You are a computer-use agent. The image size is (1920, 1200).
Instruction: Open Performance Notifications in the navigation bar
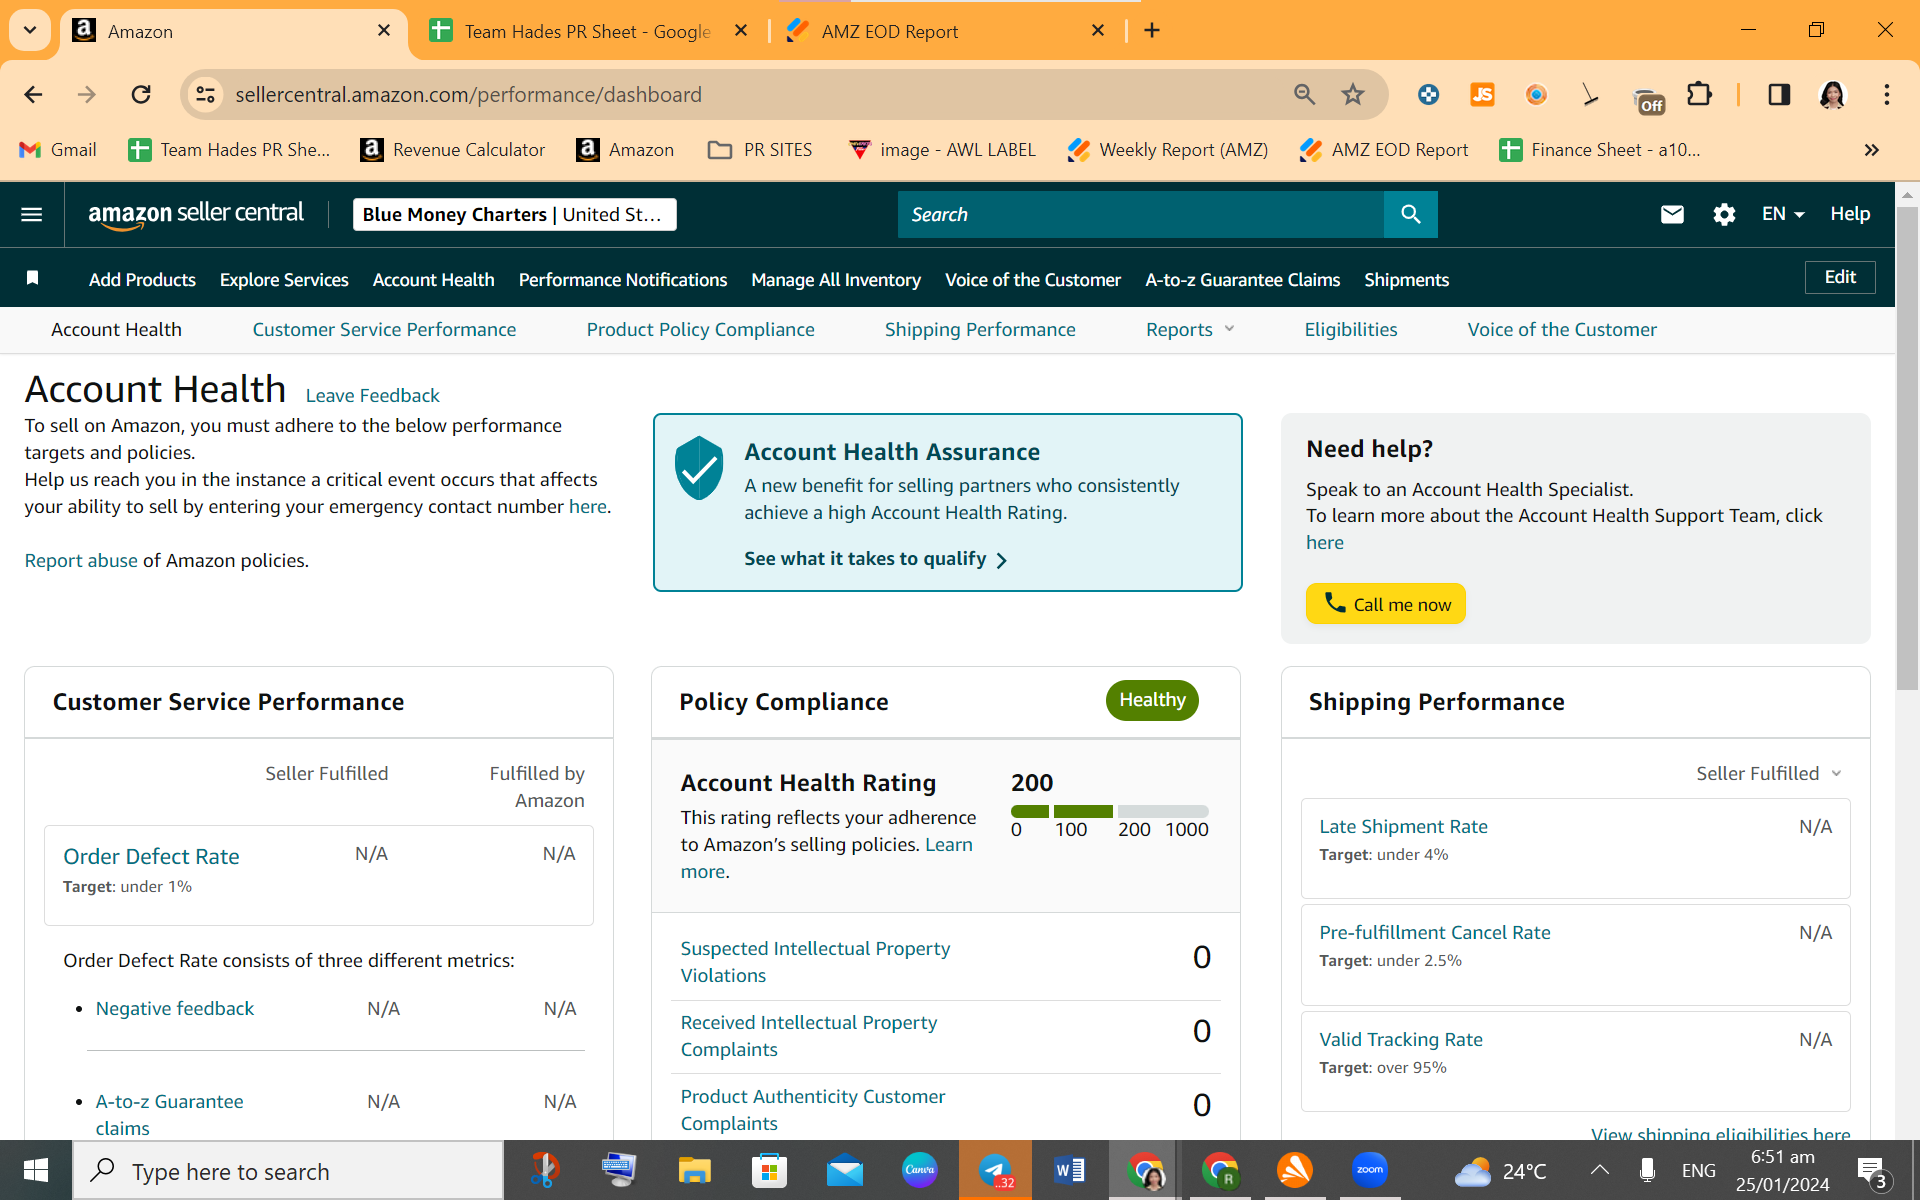[623, 280]
